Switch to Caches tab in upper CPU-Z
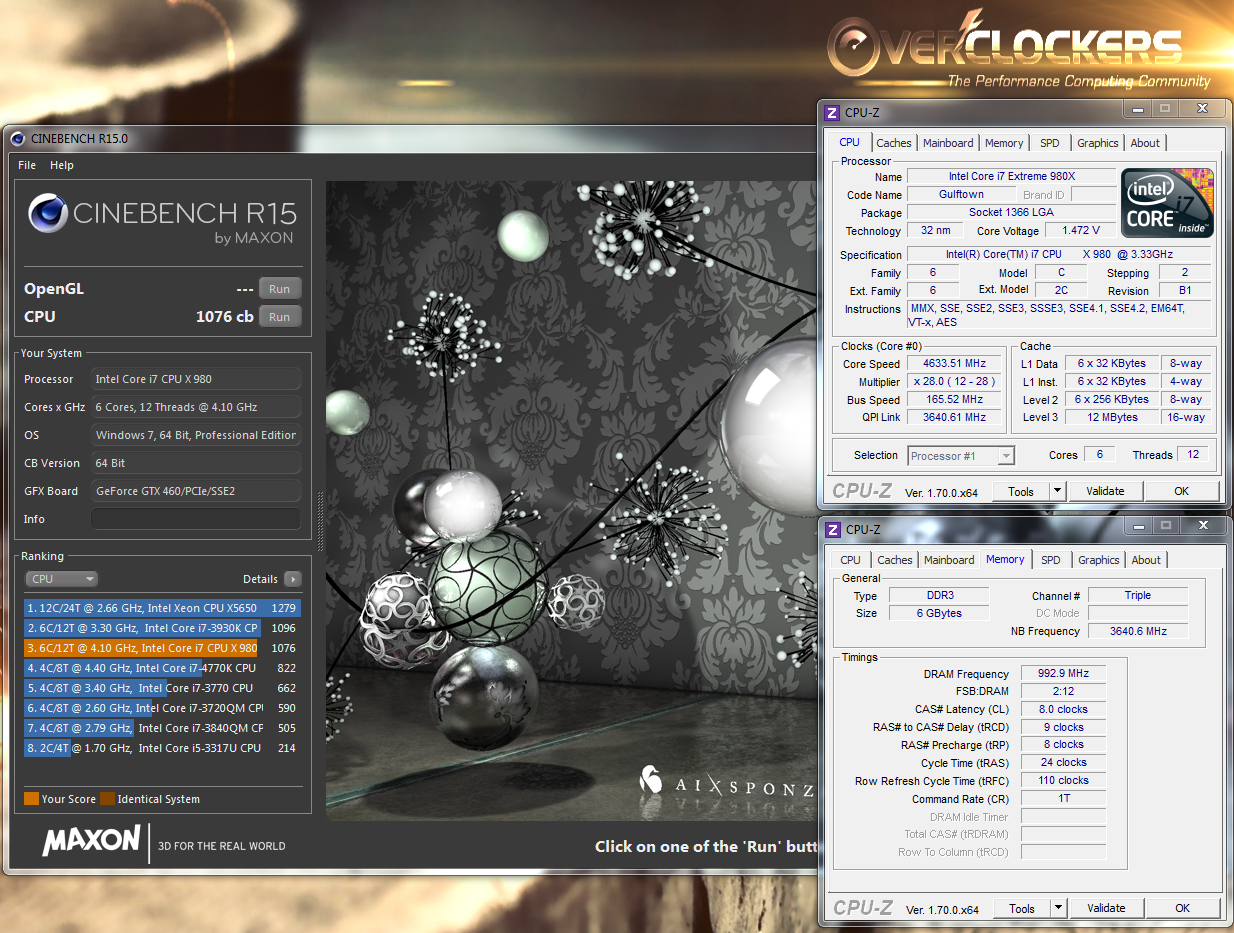Viewport: 1234px width, 933px height. 894,143
